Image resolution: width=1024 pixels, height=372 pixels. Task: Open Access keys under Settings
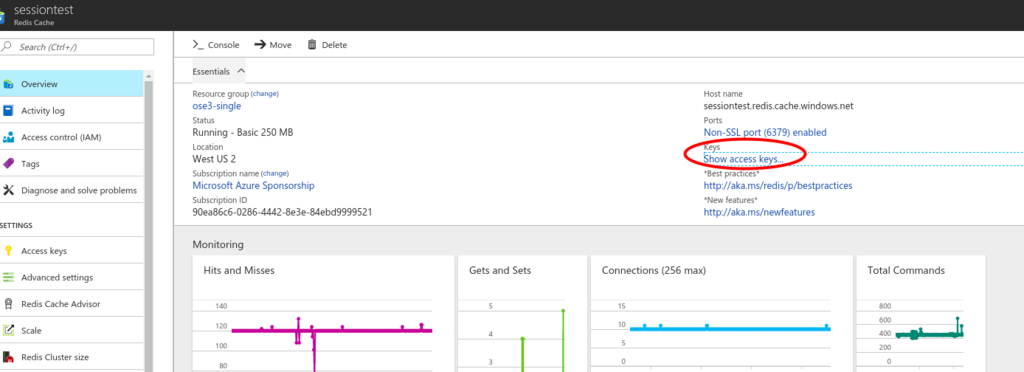coord(72,251)
